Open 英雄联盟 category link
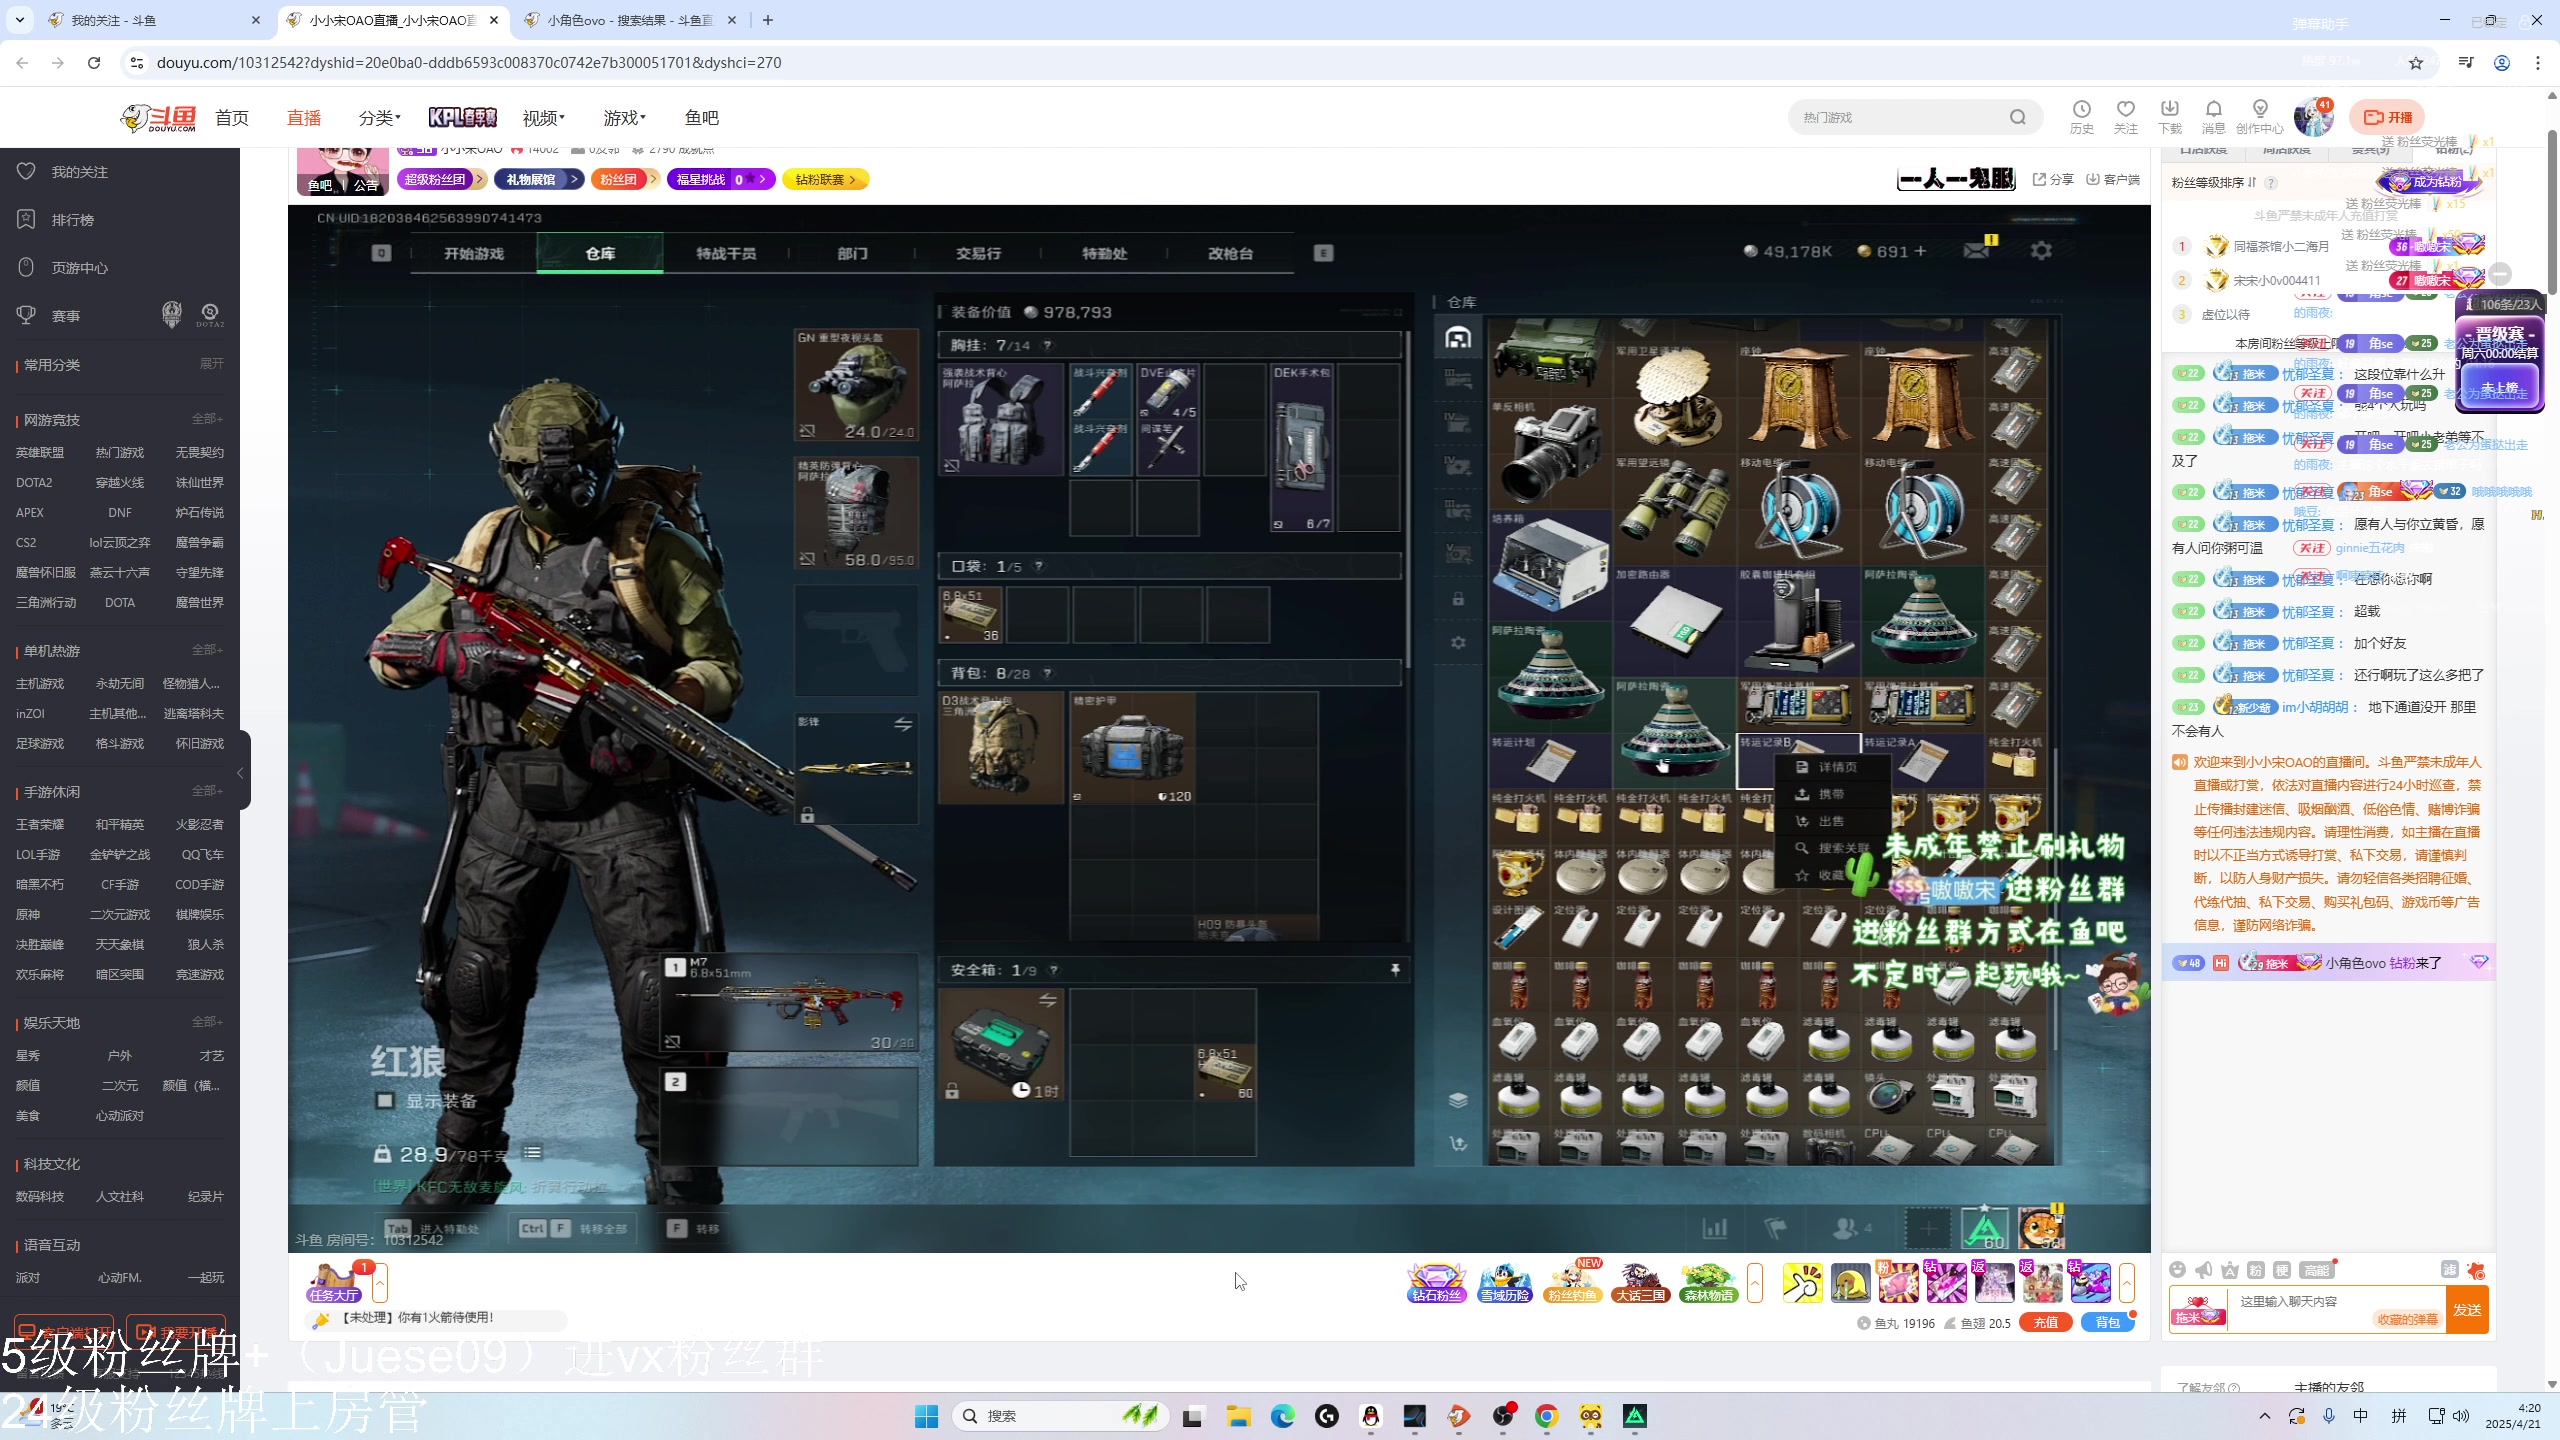Screen dimensions: 2560x1440 click(x=40, y=453)
